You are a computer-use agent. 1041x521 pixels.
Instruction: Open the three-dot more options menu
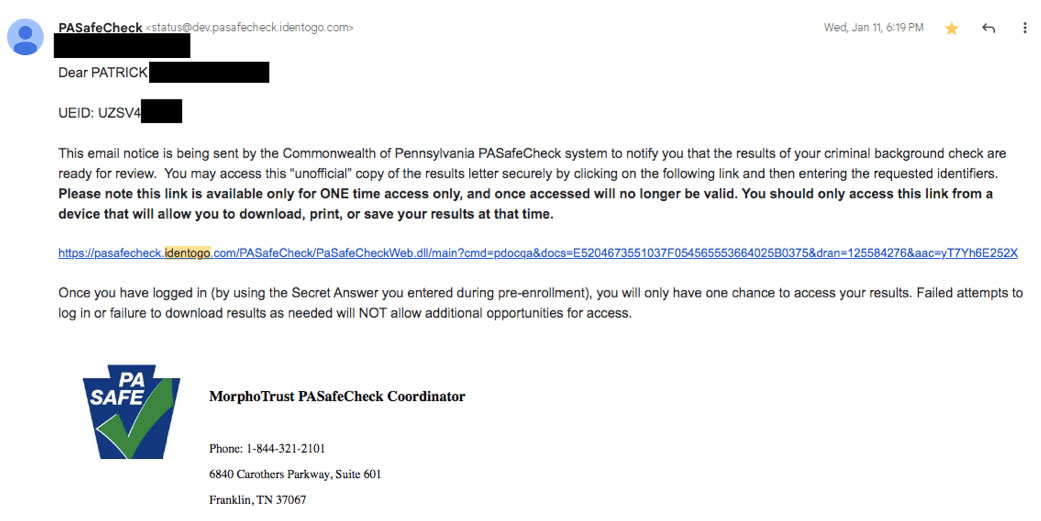[x=1025, y=29]
